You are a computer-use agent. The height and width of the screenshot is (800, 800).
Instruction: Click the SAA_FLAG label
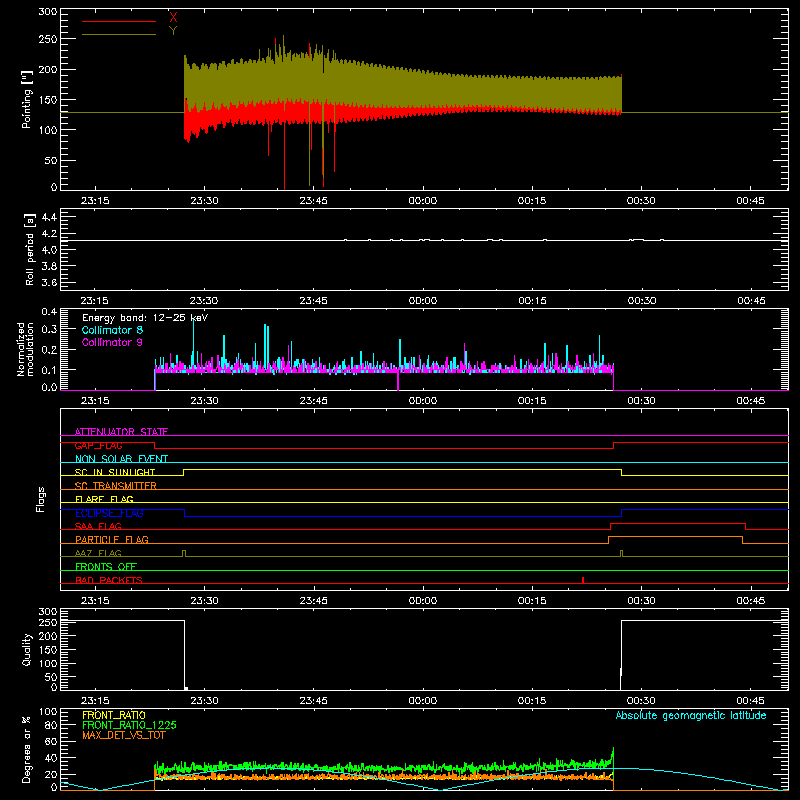(x=98, y=526)
